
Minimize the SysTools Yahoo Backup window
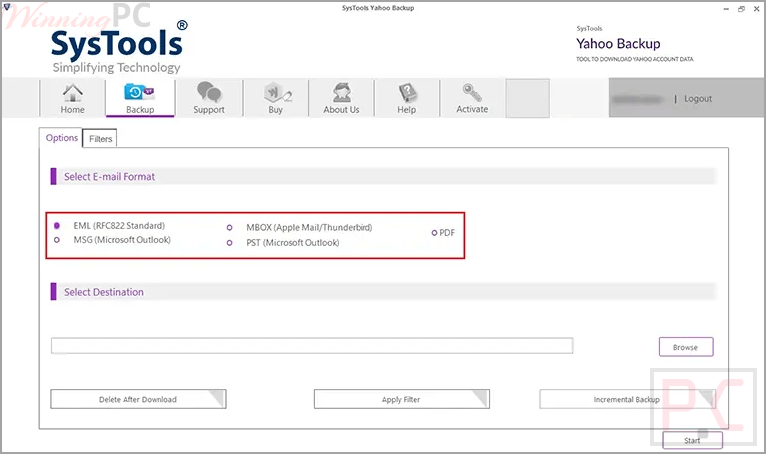tap(726, 9)
